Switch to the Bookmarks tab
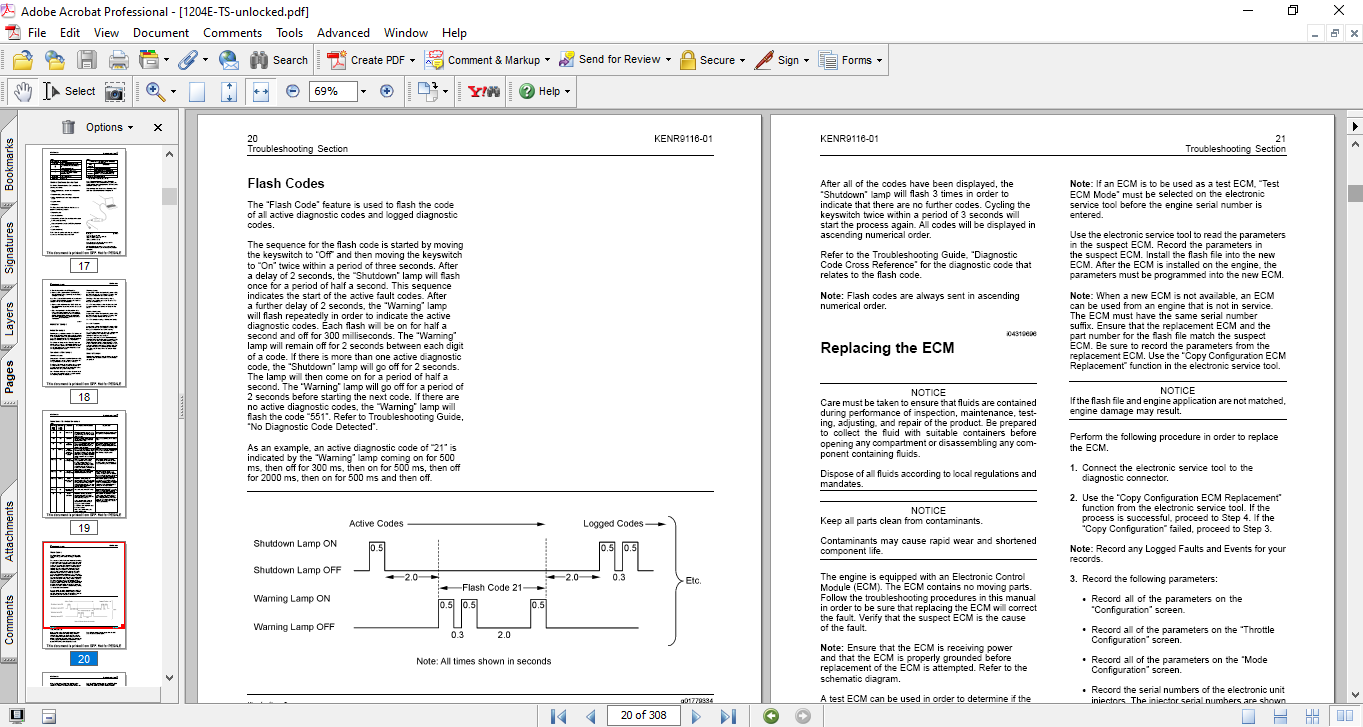Image resolution: width=1363 pixels, height=727 pixels. [10, 165]
